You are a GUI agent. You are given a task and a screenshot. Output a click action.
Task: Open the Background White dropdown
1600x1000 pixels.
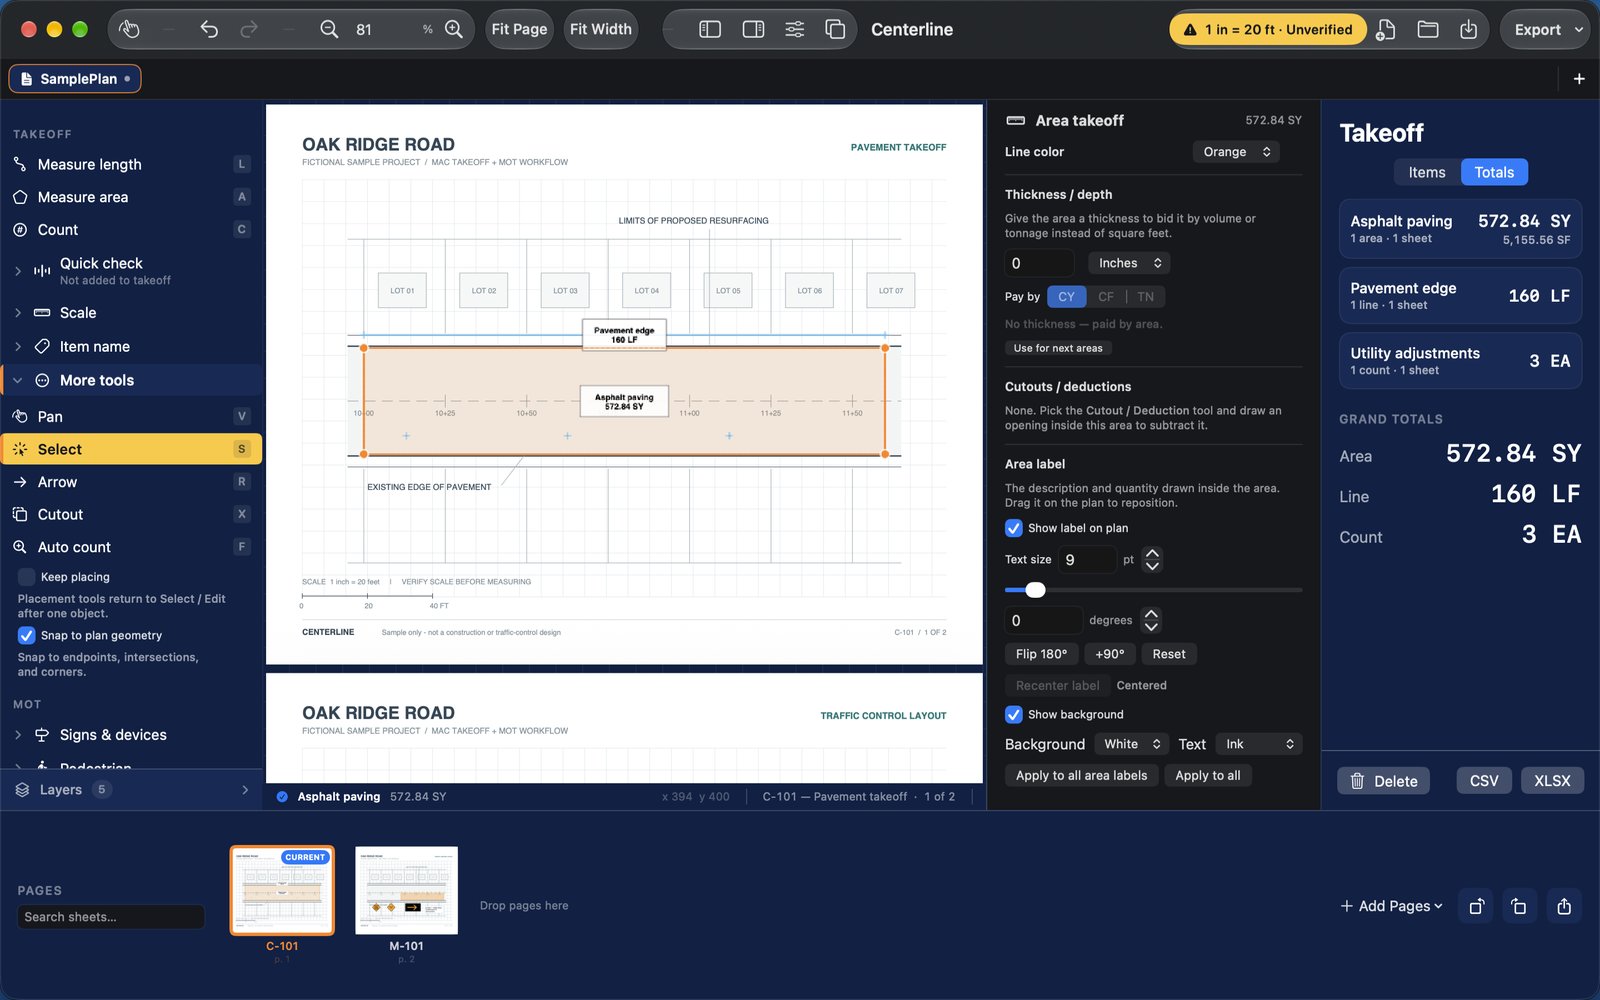pos(1131,744)
